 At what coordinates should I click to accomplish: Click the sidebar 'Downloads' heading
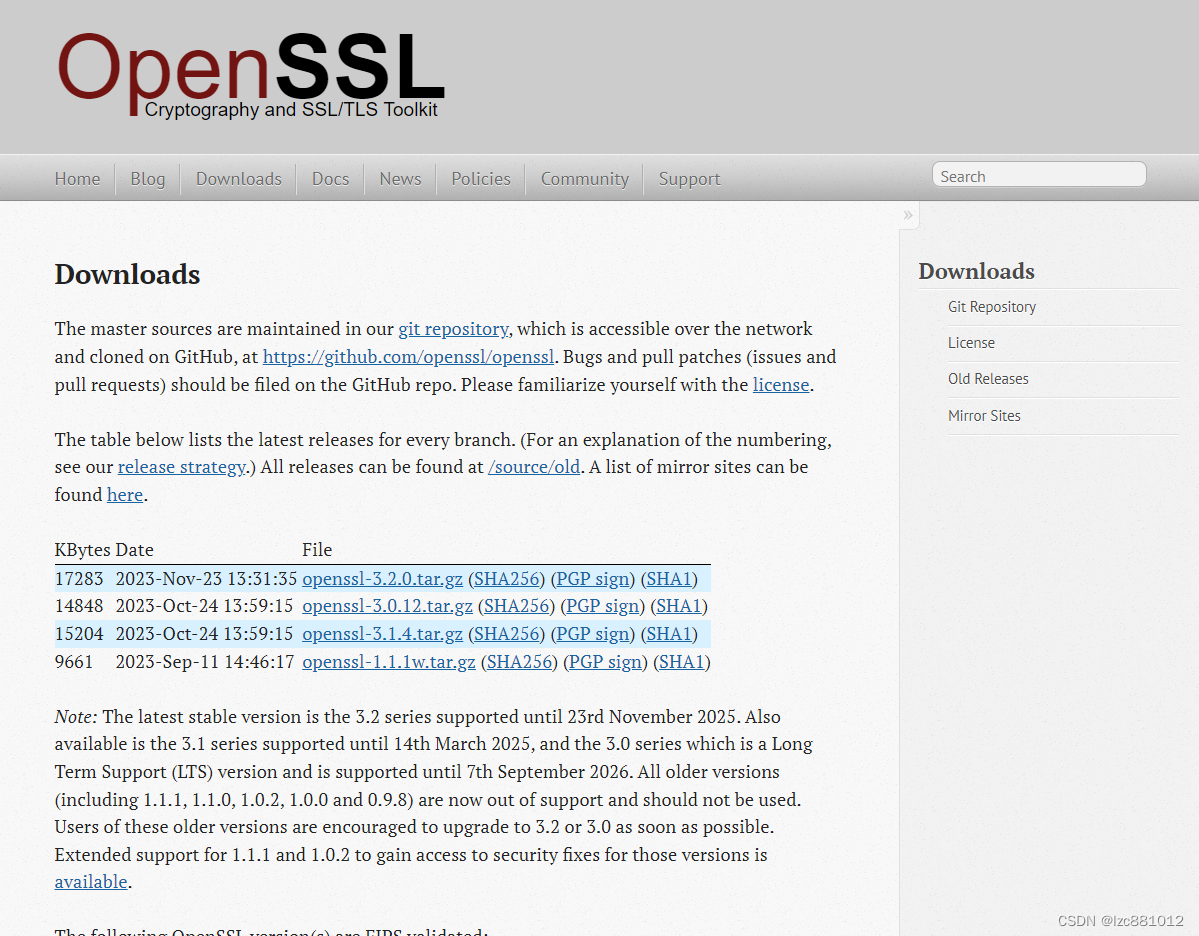coord(976,271)
